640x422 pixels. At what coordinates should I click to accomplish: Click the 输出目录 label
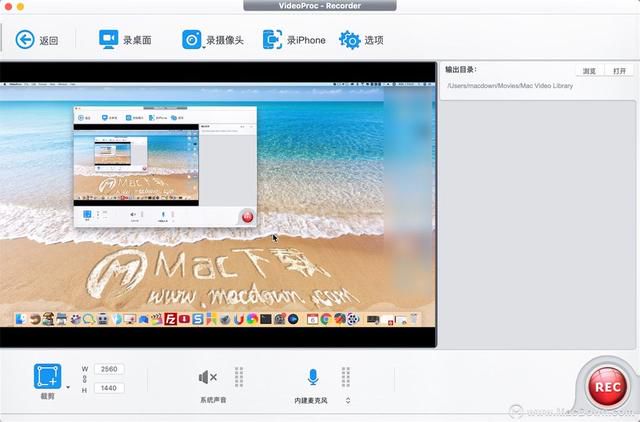pyautogui.click(x=461, y=69)
